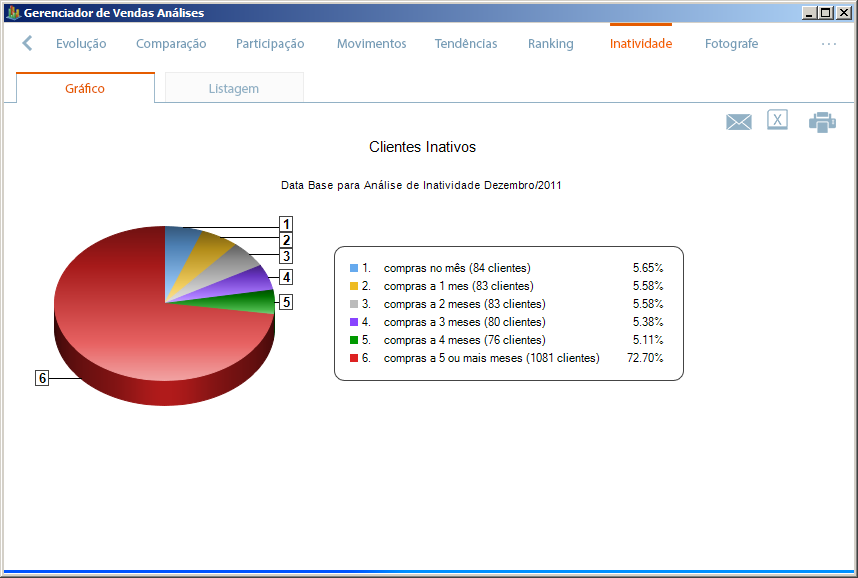Print the chart using printer icon
Viewport: 858px width, 578px height.
click(822, 122)
